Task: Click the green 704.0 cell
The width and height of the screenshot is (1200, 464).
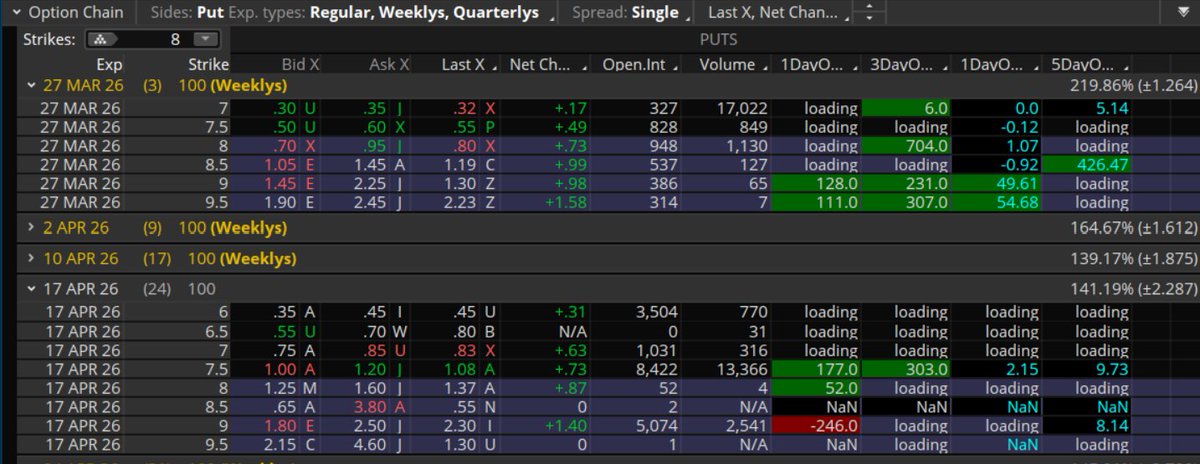Action: (904, 145)
